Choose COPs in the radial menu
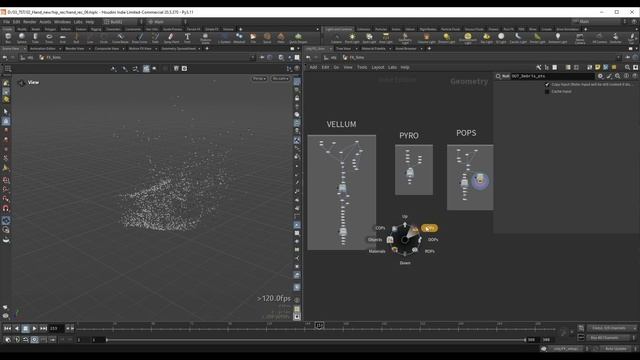The height and width of the screenshot is (360, 640). click(380, 228)
